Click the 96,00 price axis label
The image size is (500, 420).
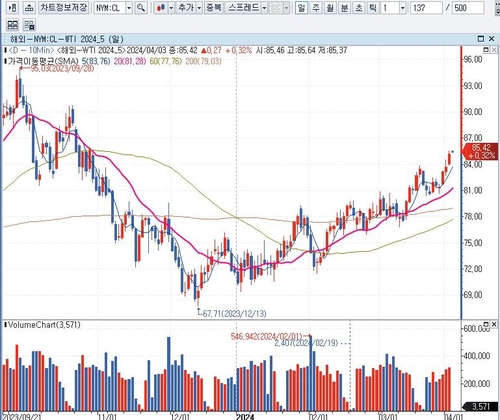(473, 59)
